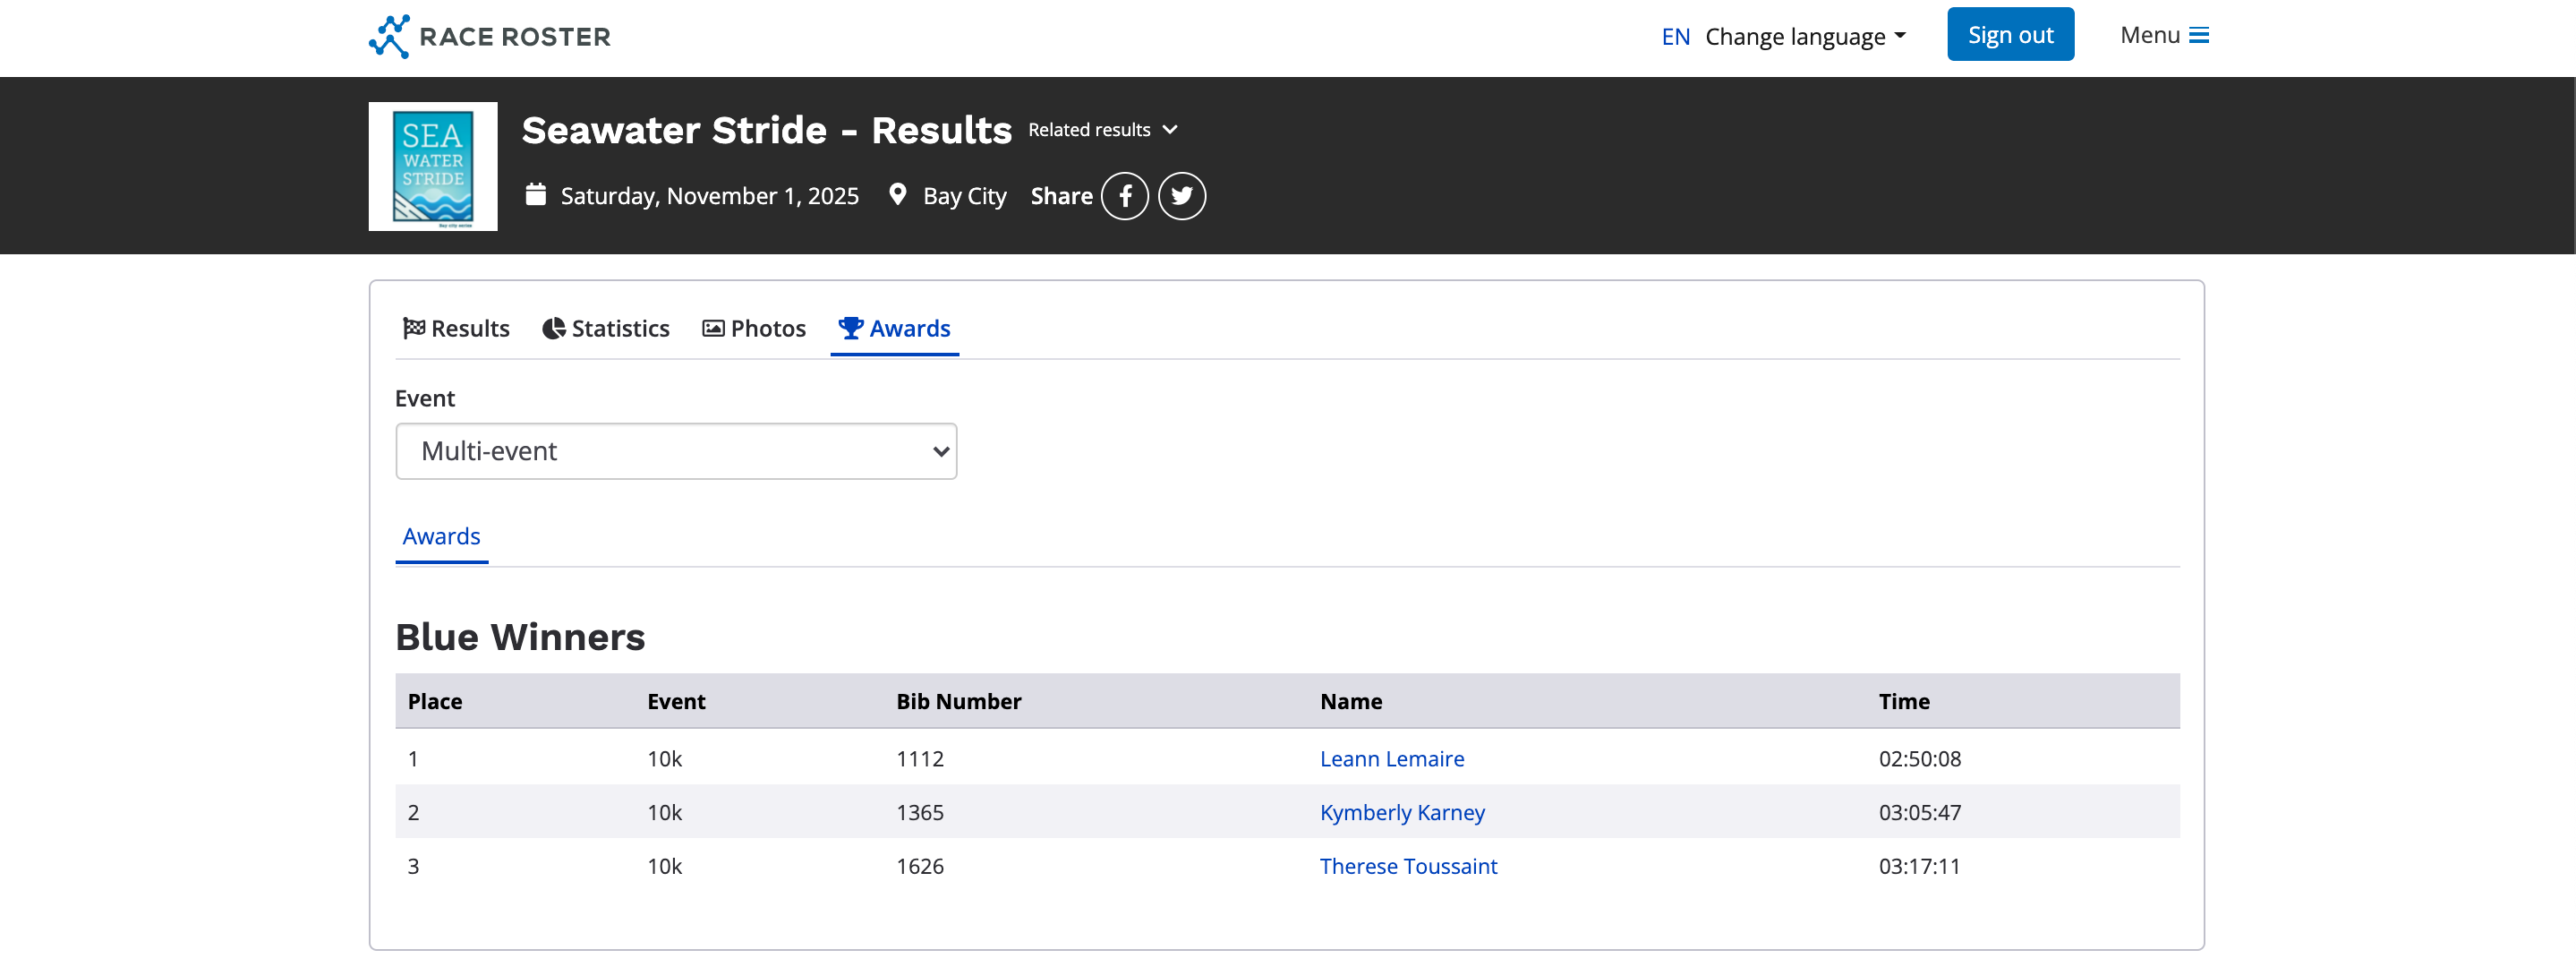Open the Change language dropdown

(x=1804, y=37)
